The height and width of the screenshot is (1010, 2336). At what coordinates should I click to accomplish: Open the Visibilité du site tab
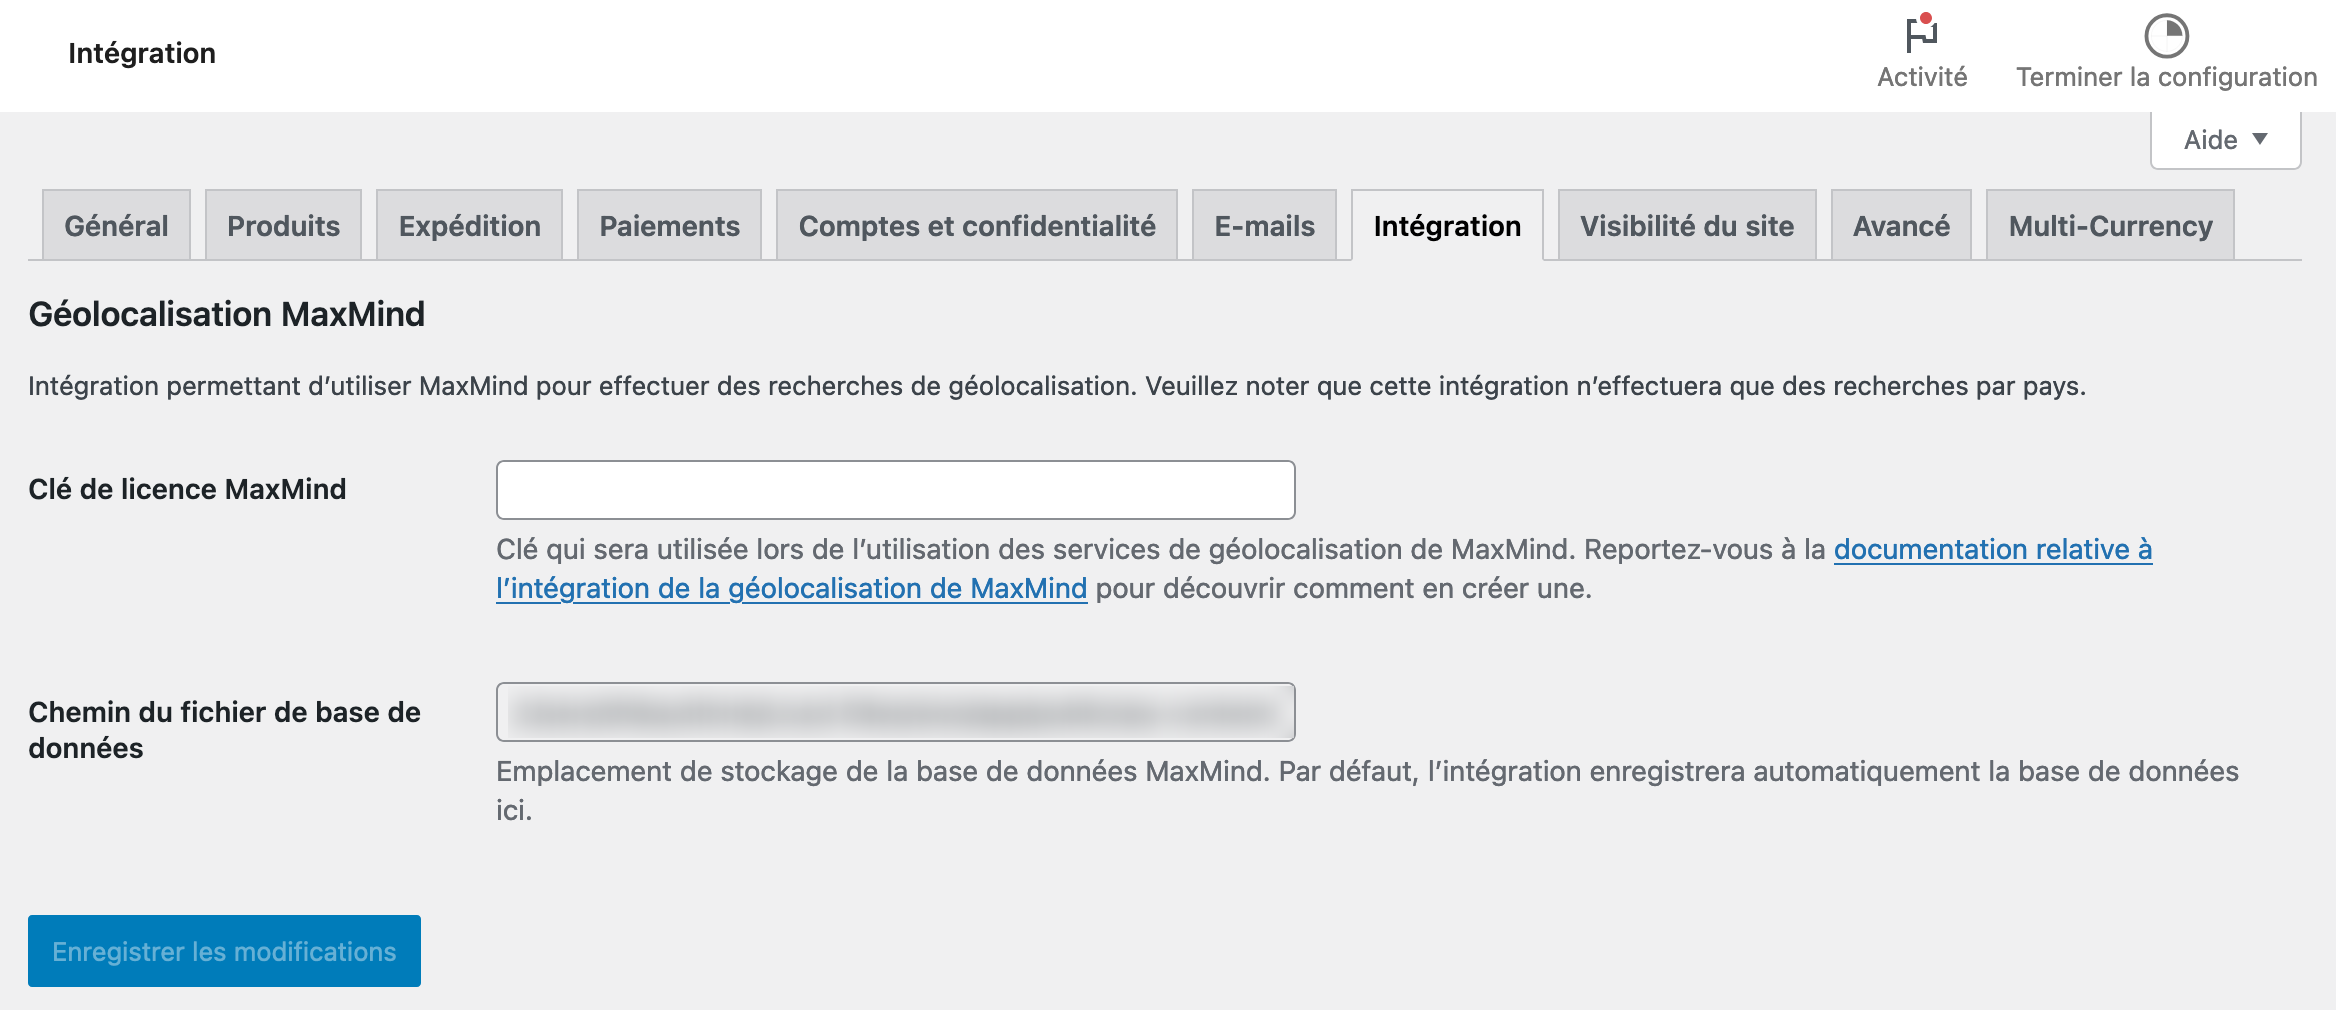tap(1687, 226)
